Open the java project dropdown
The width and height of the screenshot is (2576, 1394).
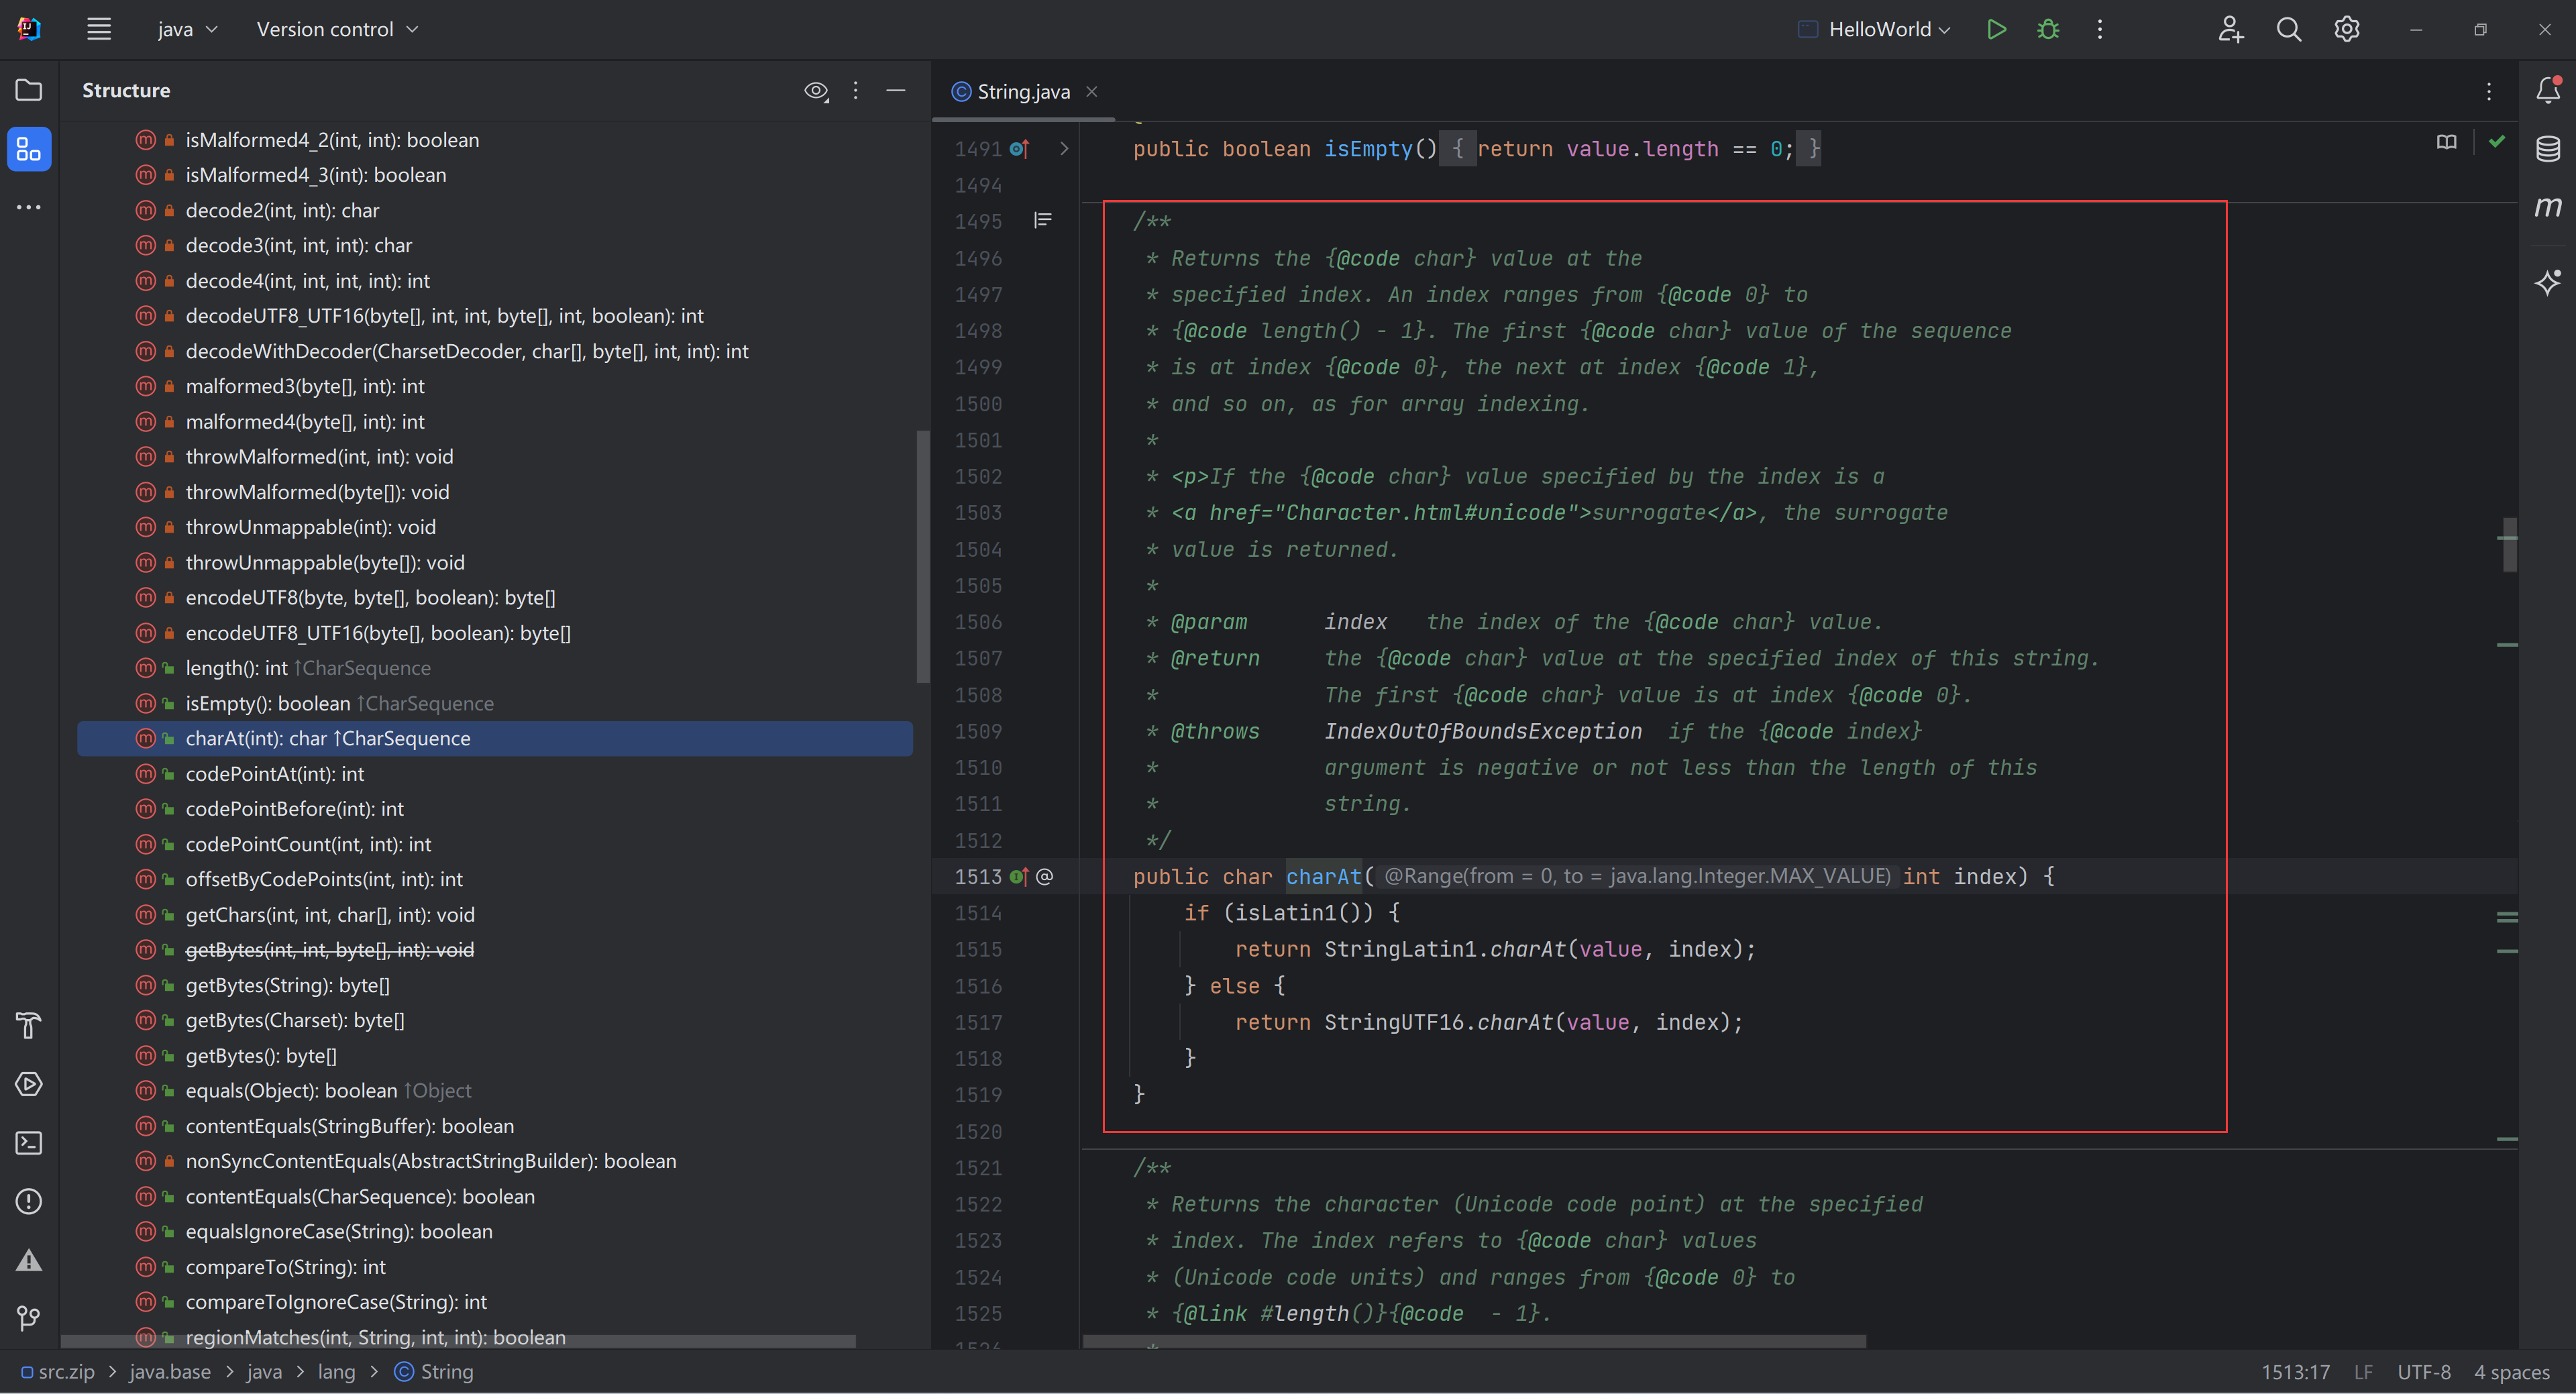point(187,29)
